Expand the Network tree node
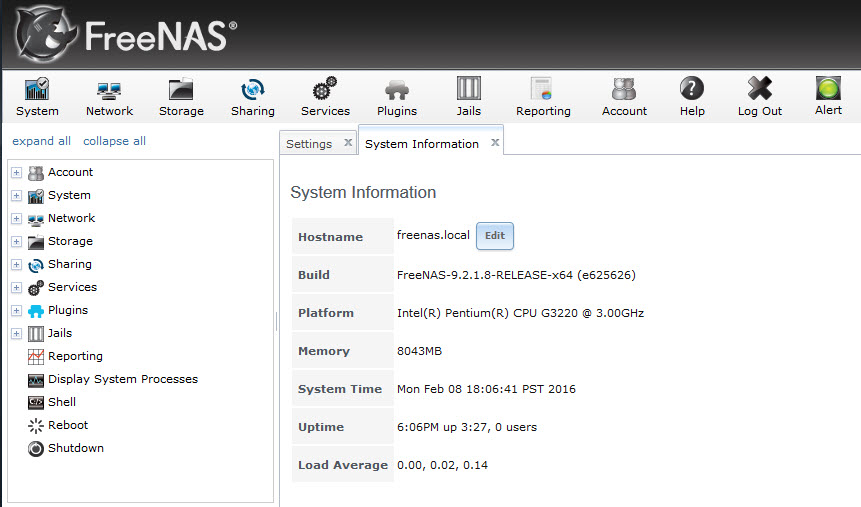 pyautogui.click(x=16, y=219)
